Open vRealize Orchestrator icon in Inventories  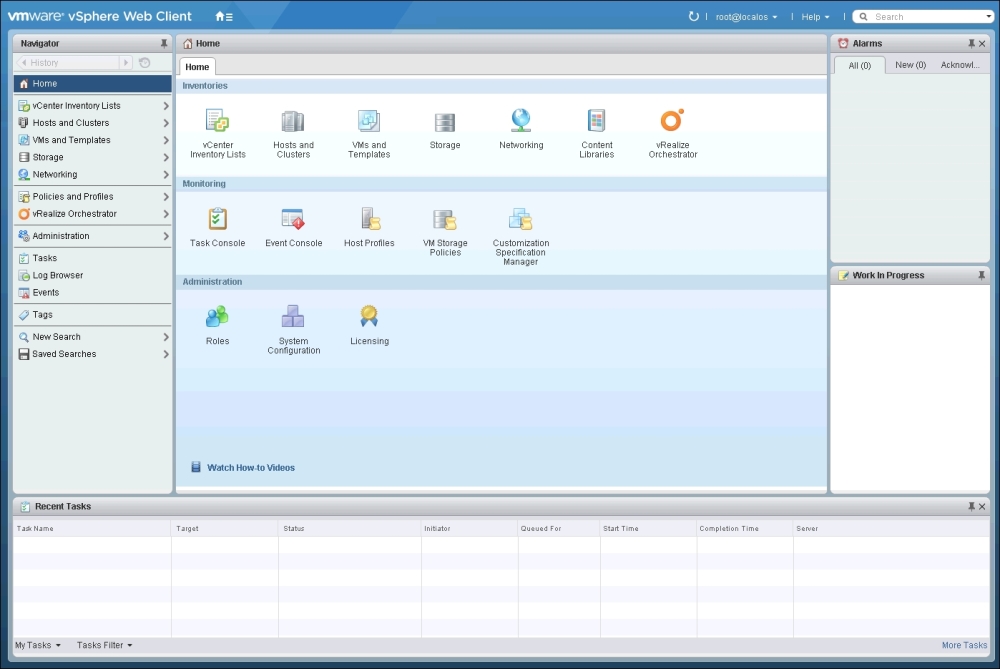[x=672, y=120]
